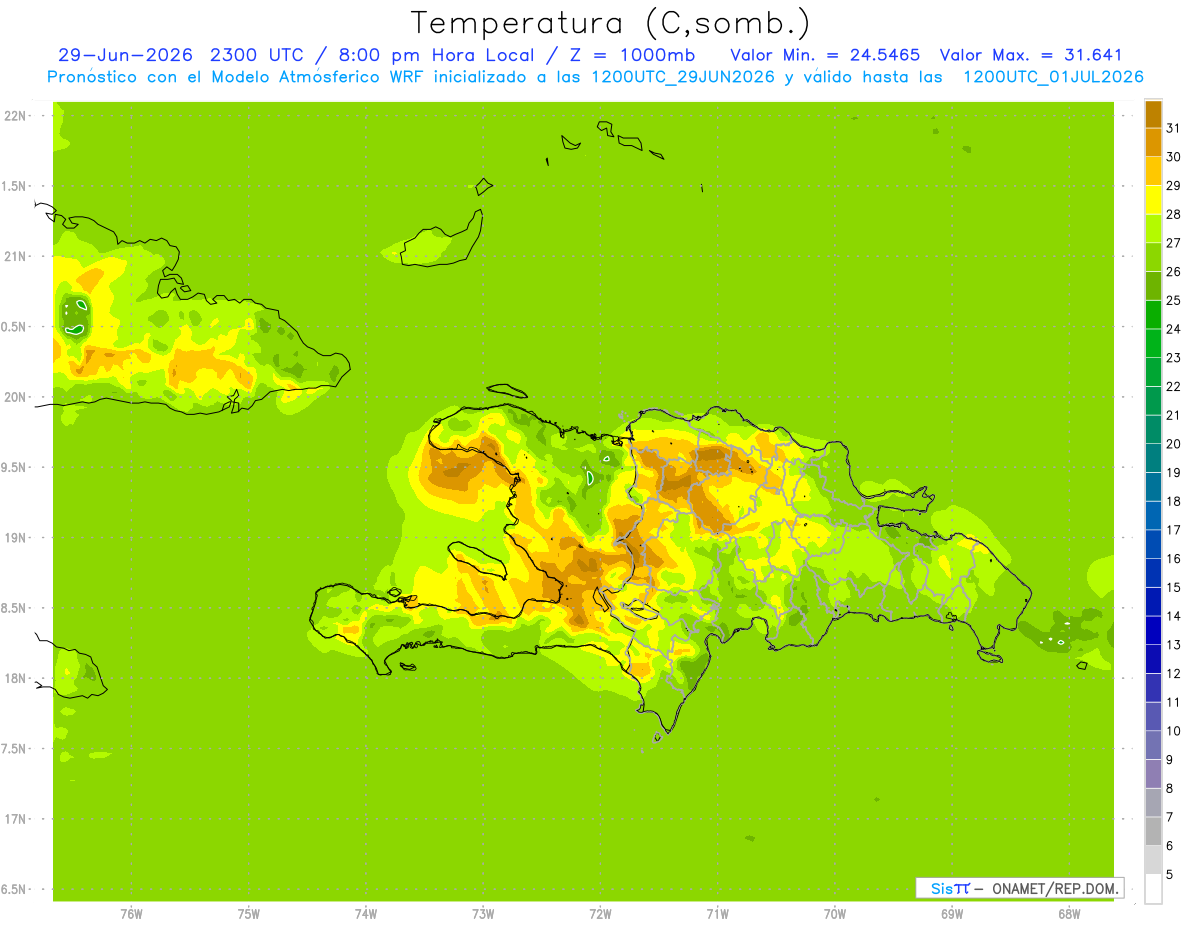The height and width of the screenshot is (927, 1200).
Task: Click the '70W' longitude axis label
Action: 835,914
